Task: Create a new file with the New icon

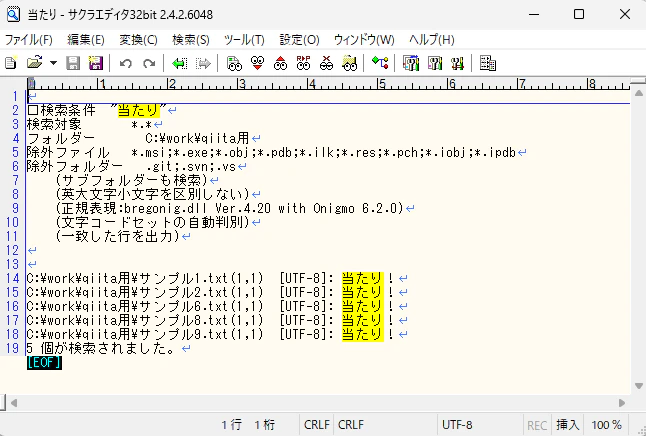Action: (x=11, y=63)
